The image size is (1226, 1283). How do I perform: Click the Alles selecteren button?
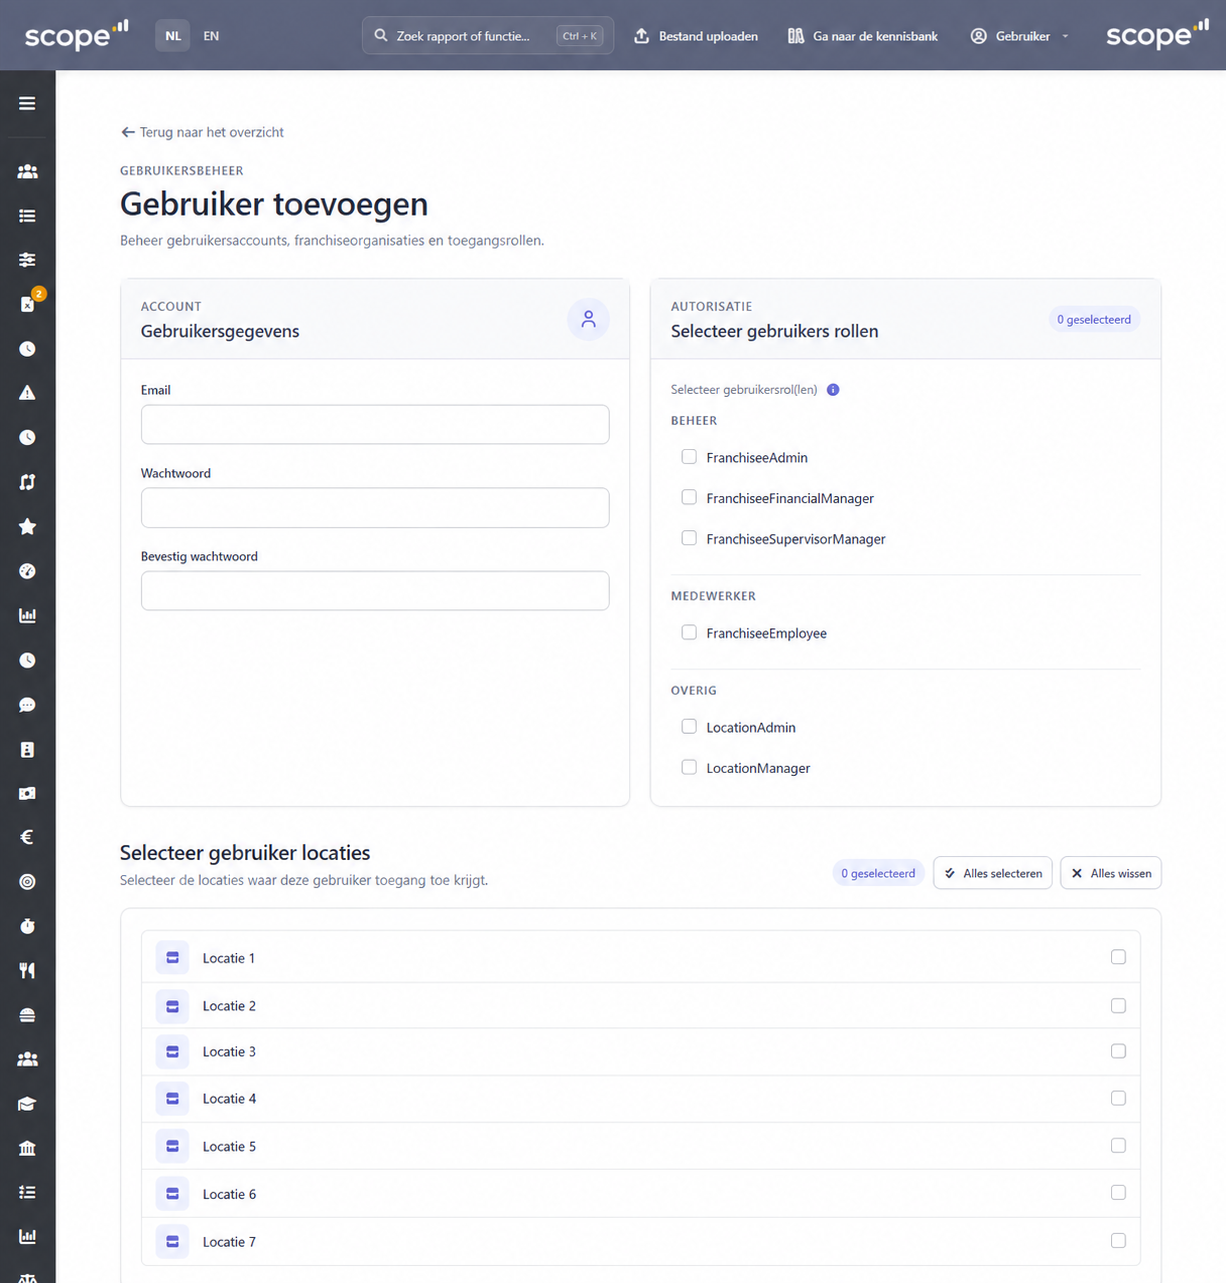993,873
